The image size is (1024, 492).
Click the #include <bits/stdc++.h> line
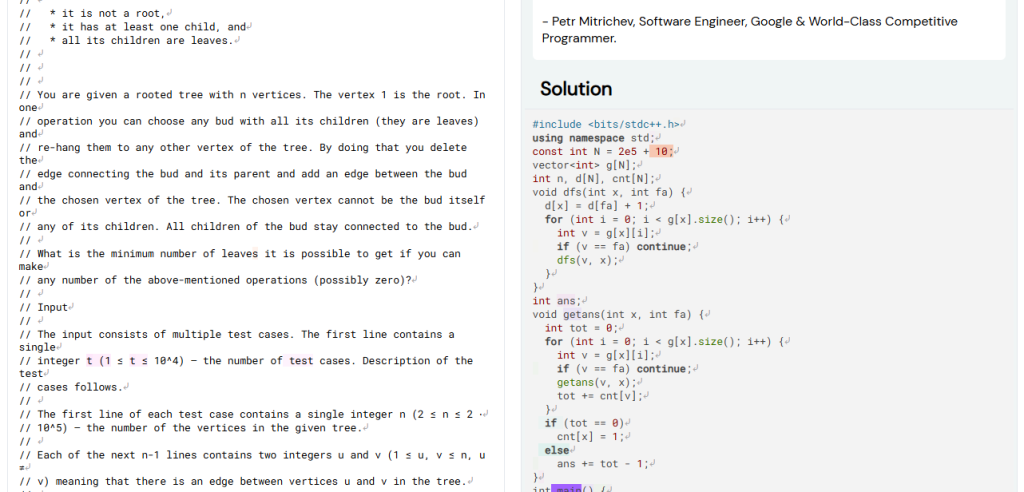point(606,125)
